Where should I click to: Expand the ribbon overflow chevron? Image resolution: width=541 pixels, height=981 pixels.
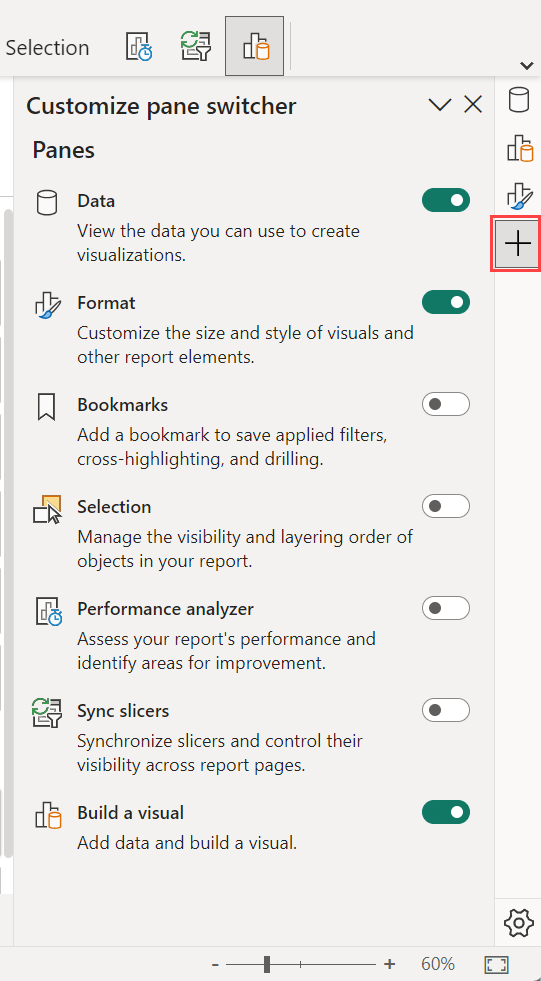[527, 65]
